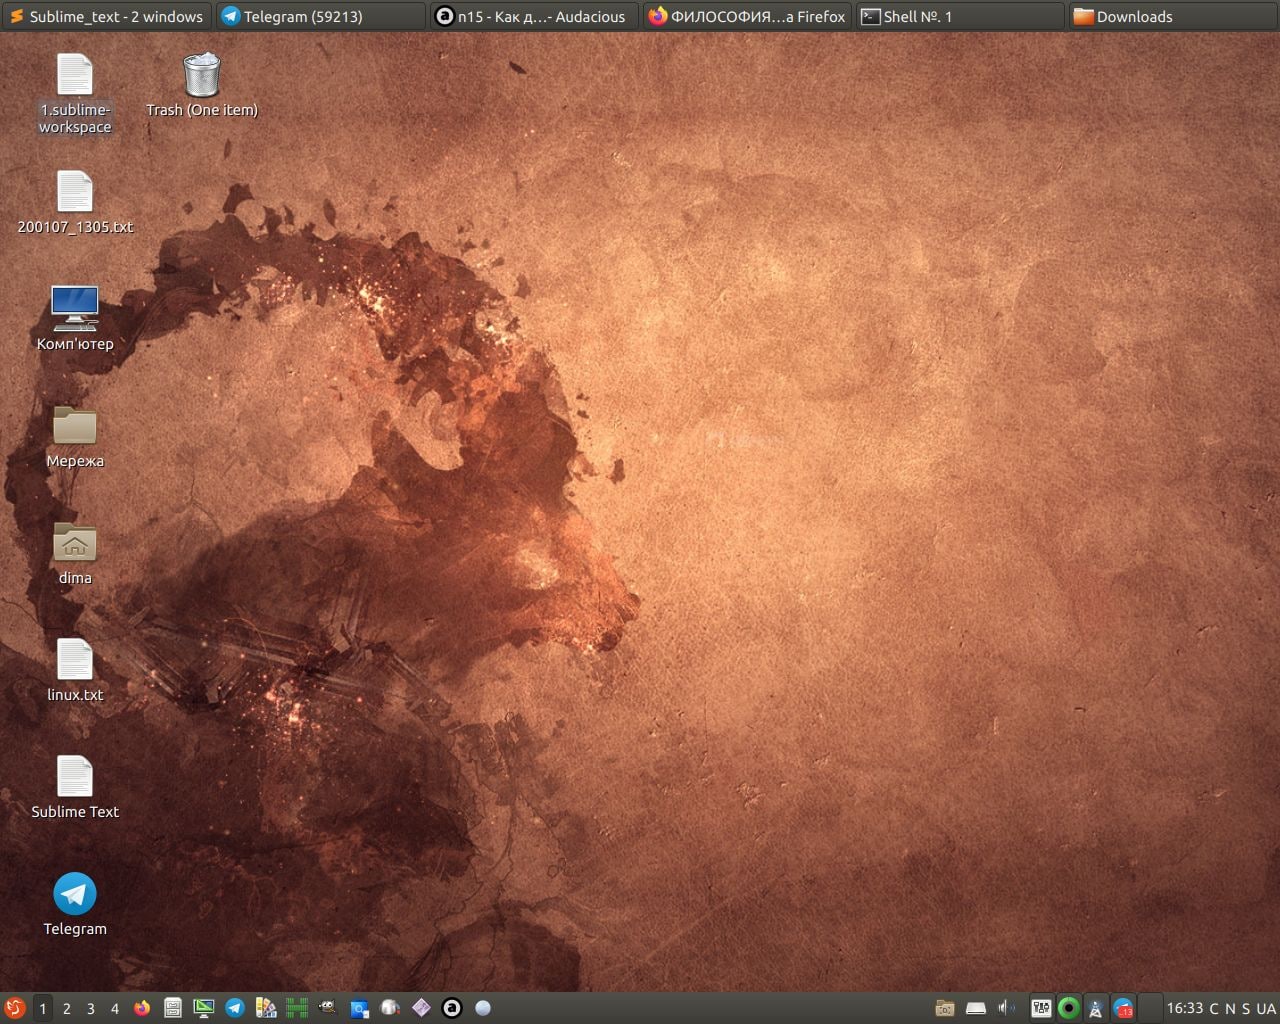Click the UA keyboard layout indicator
The width and height of the screenshot is (1280, 1024).
tap(1266, 1008)
